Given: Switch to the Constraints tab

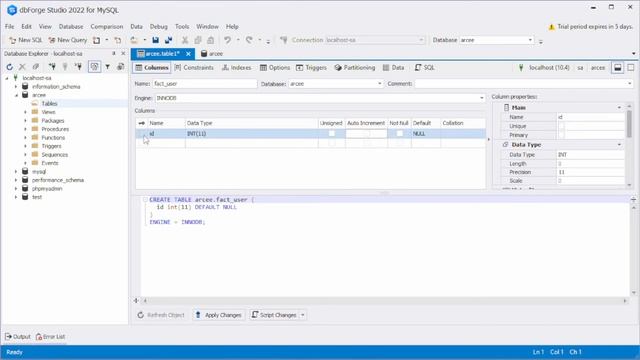Looking at the screenshot, I should click(x=194, y=68).
